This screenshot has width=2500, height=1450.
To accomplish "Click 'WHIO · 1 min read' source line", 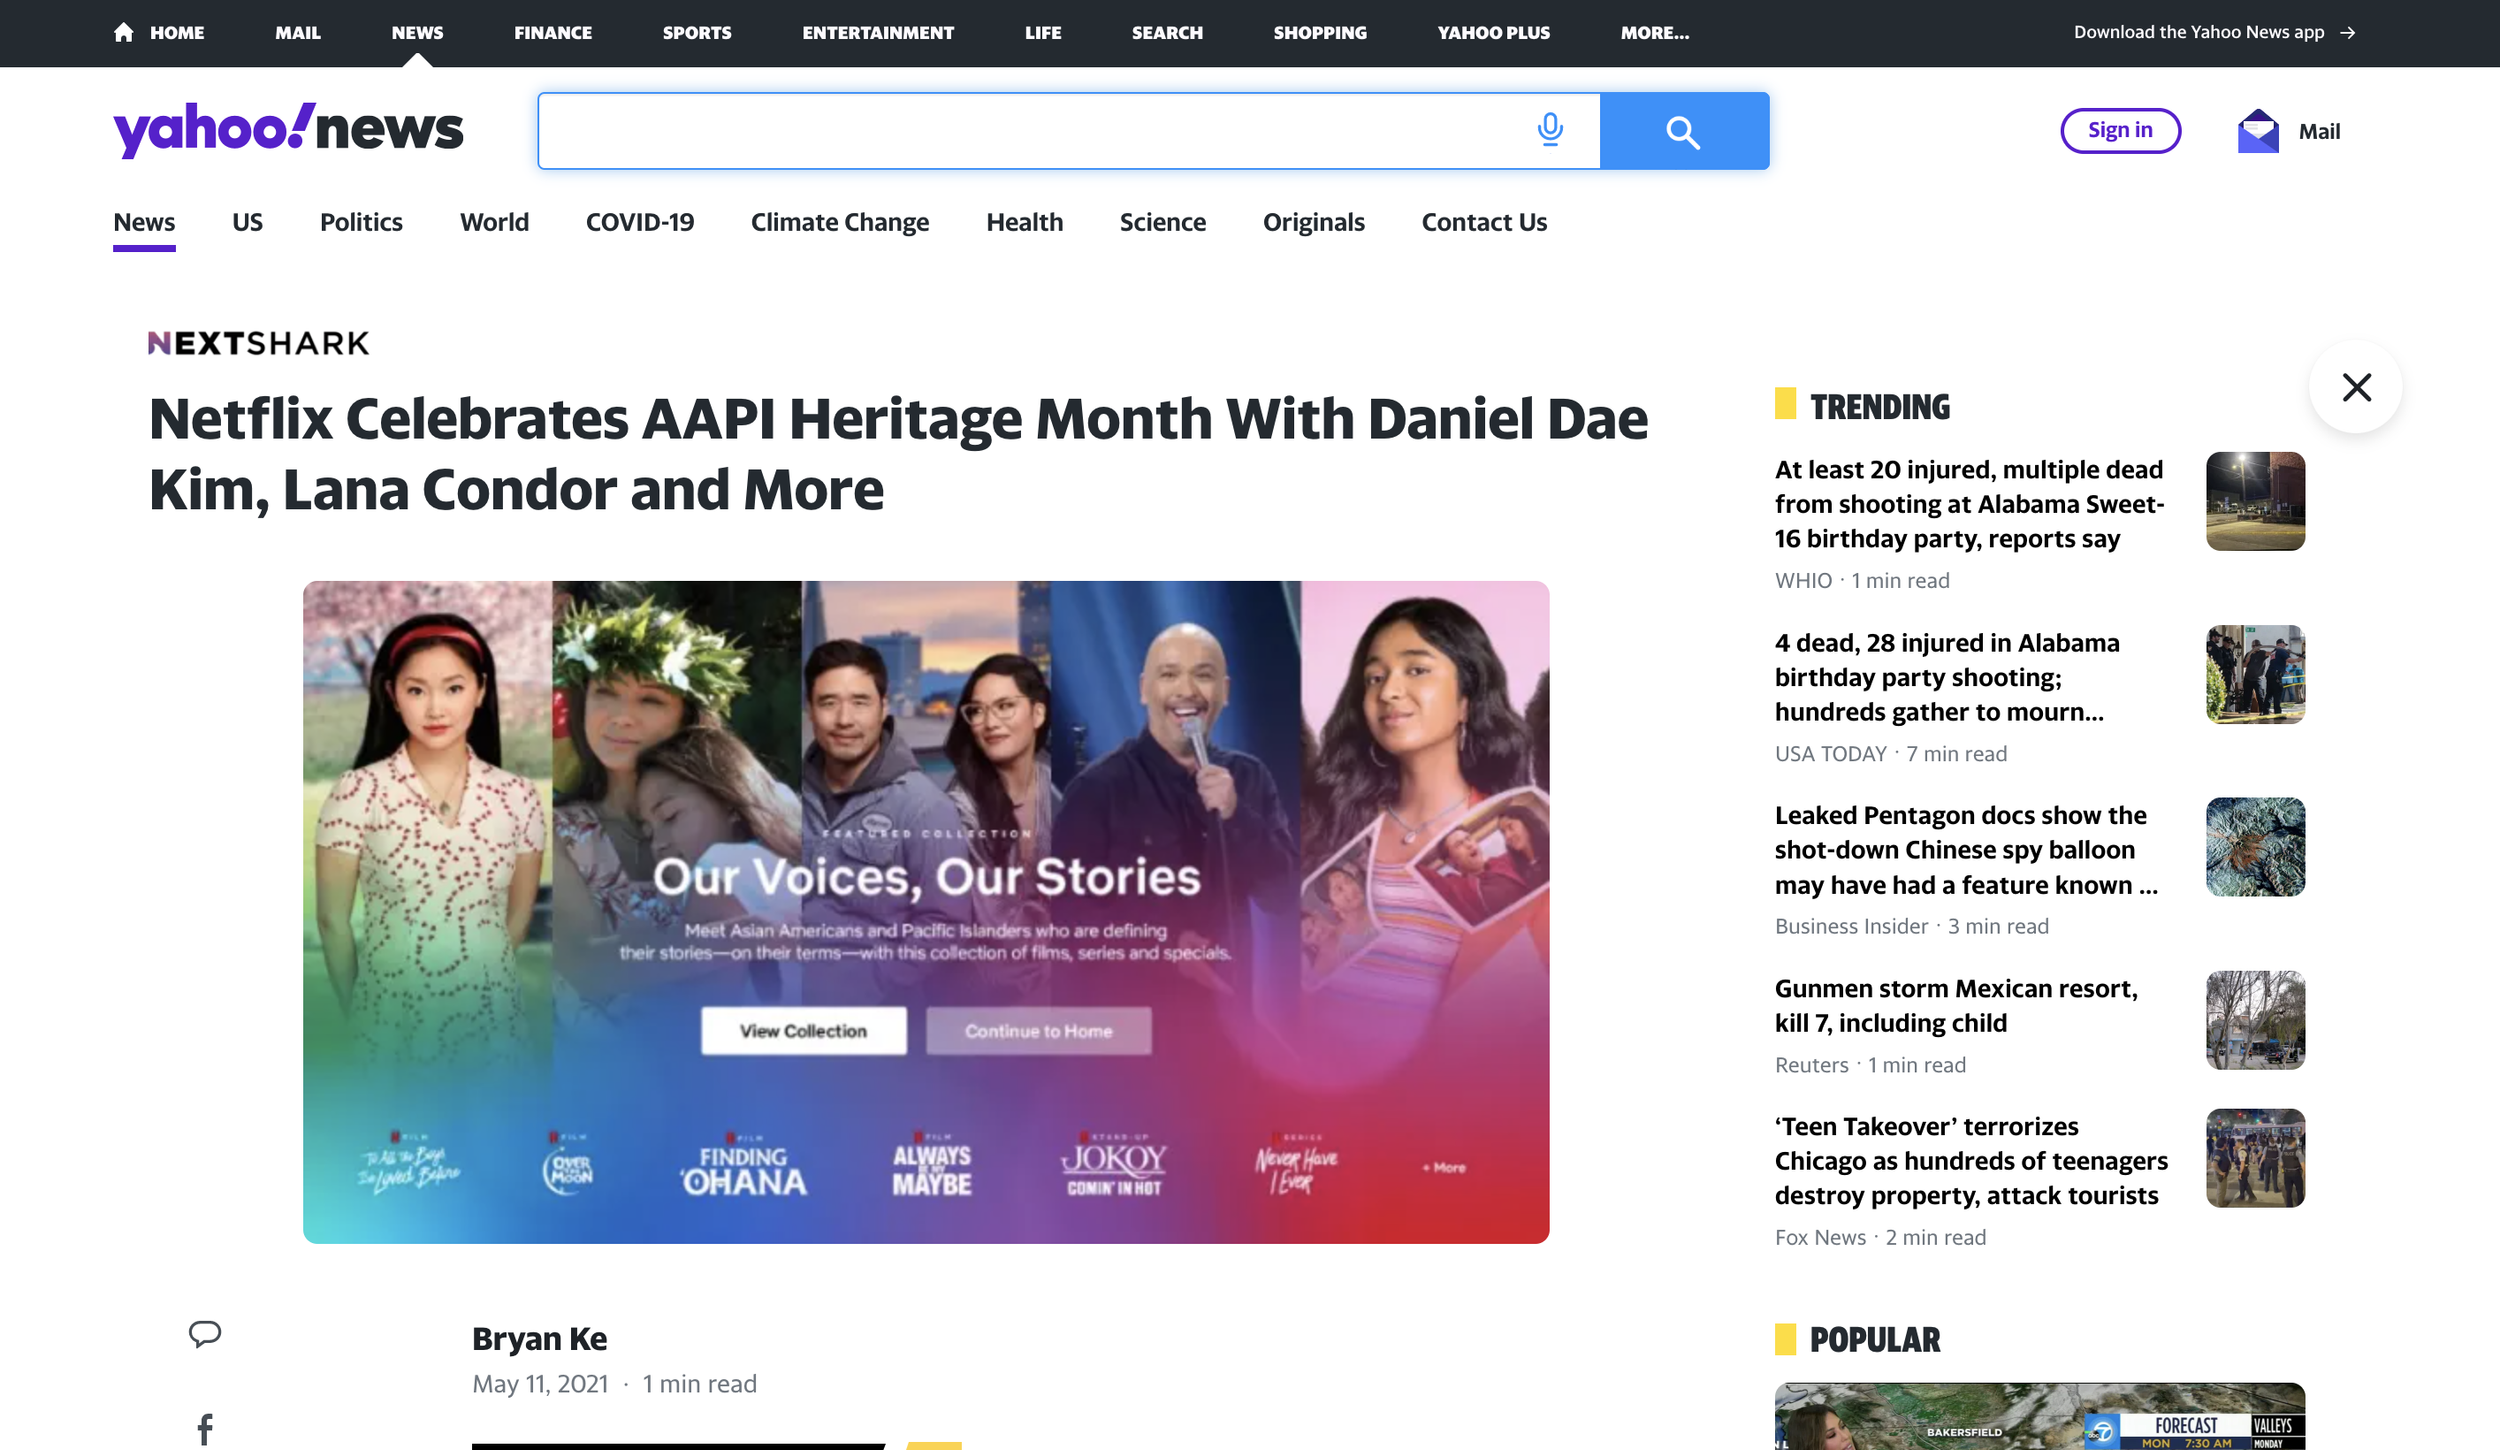I will click(x=1862, y=581).
